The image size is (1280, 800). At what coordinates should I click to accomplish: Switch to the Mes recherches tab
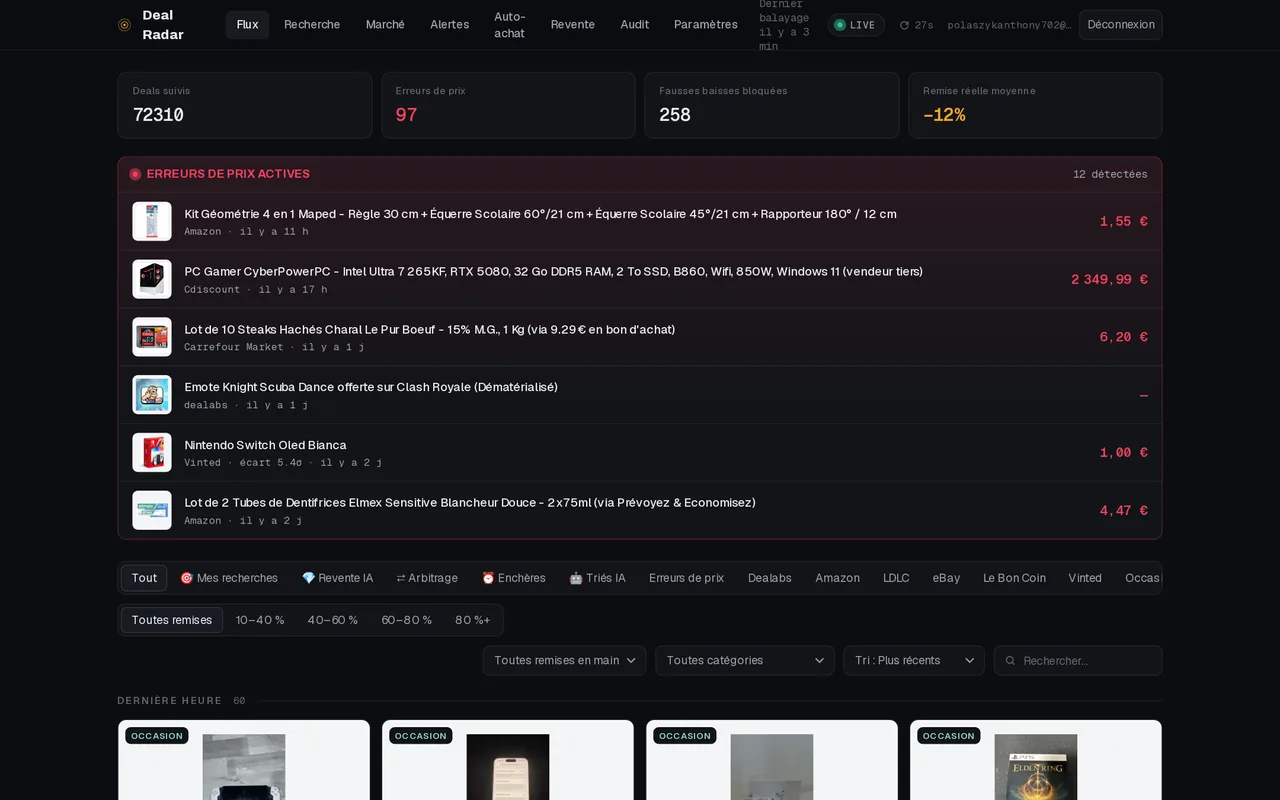229,578
